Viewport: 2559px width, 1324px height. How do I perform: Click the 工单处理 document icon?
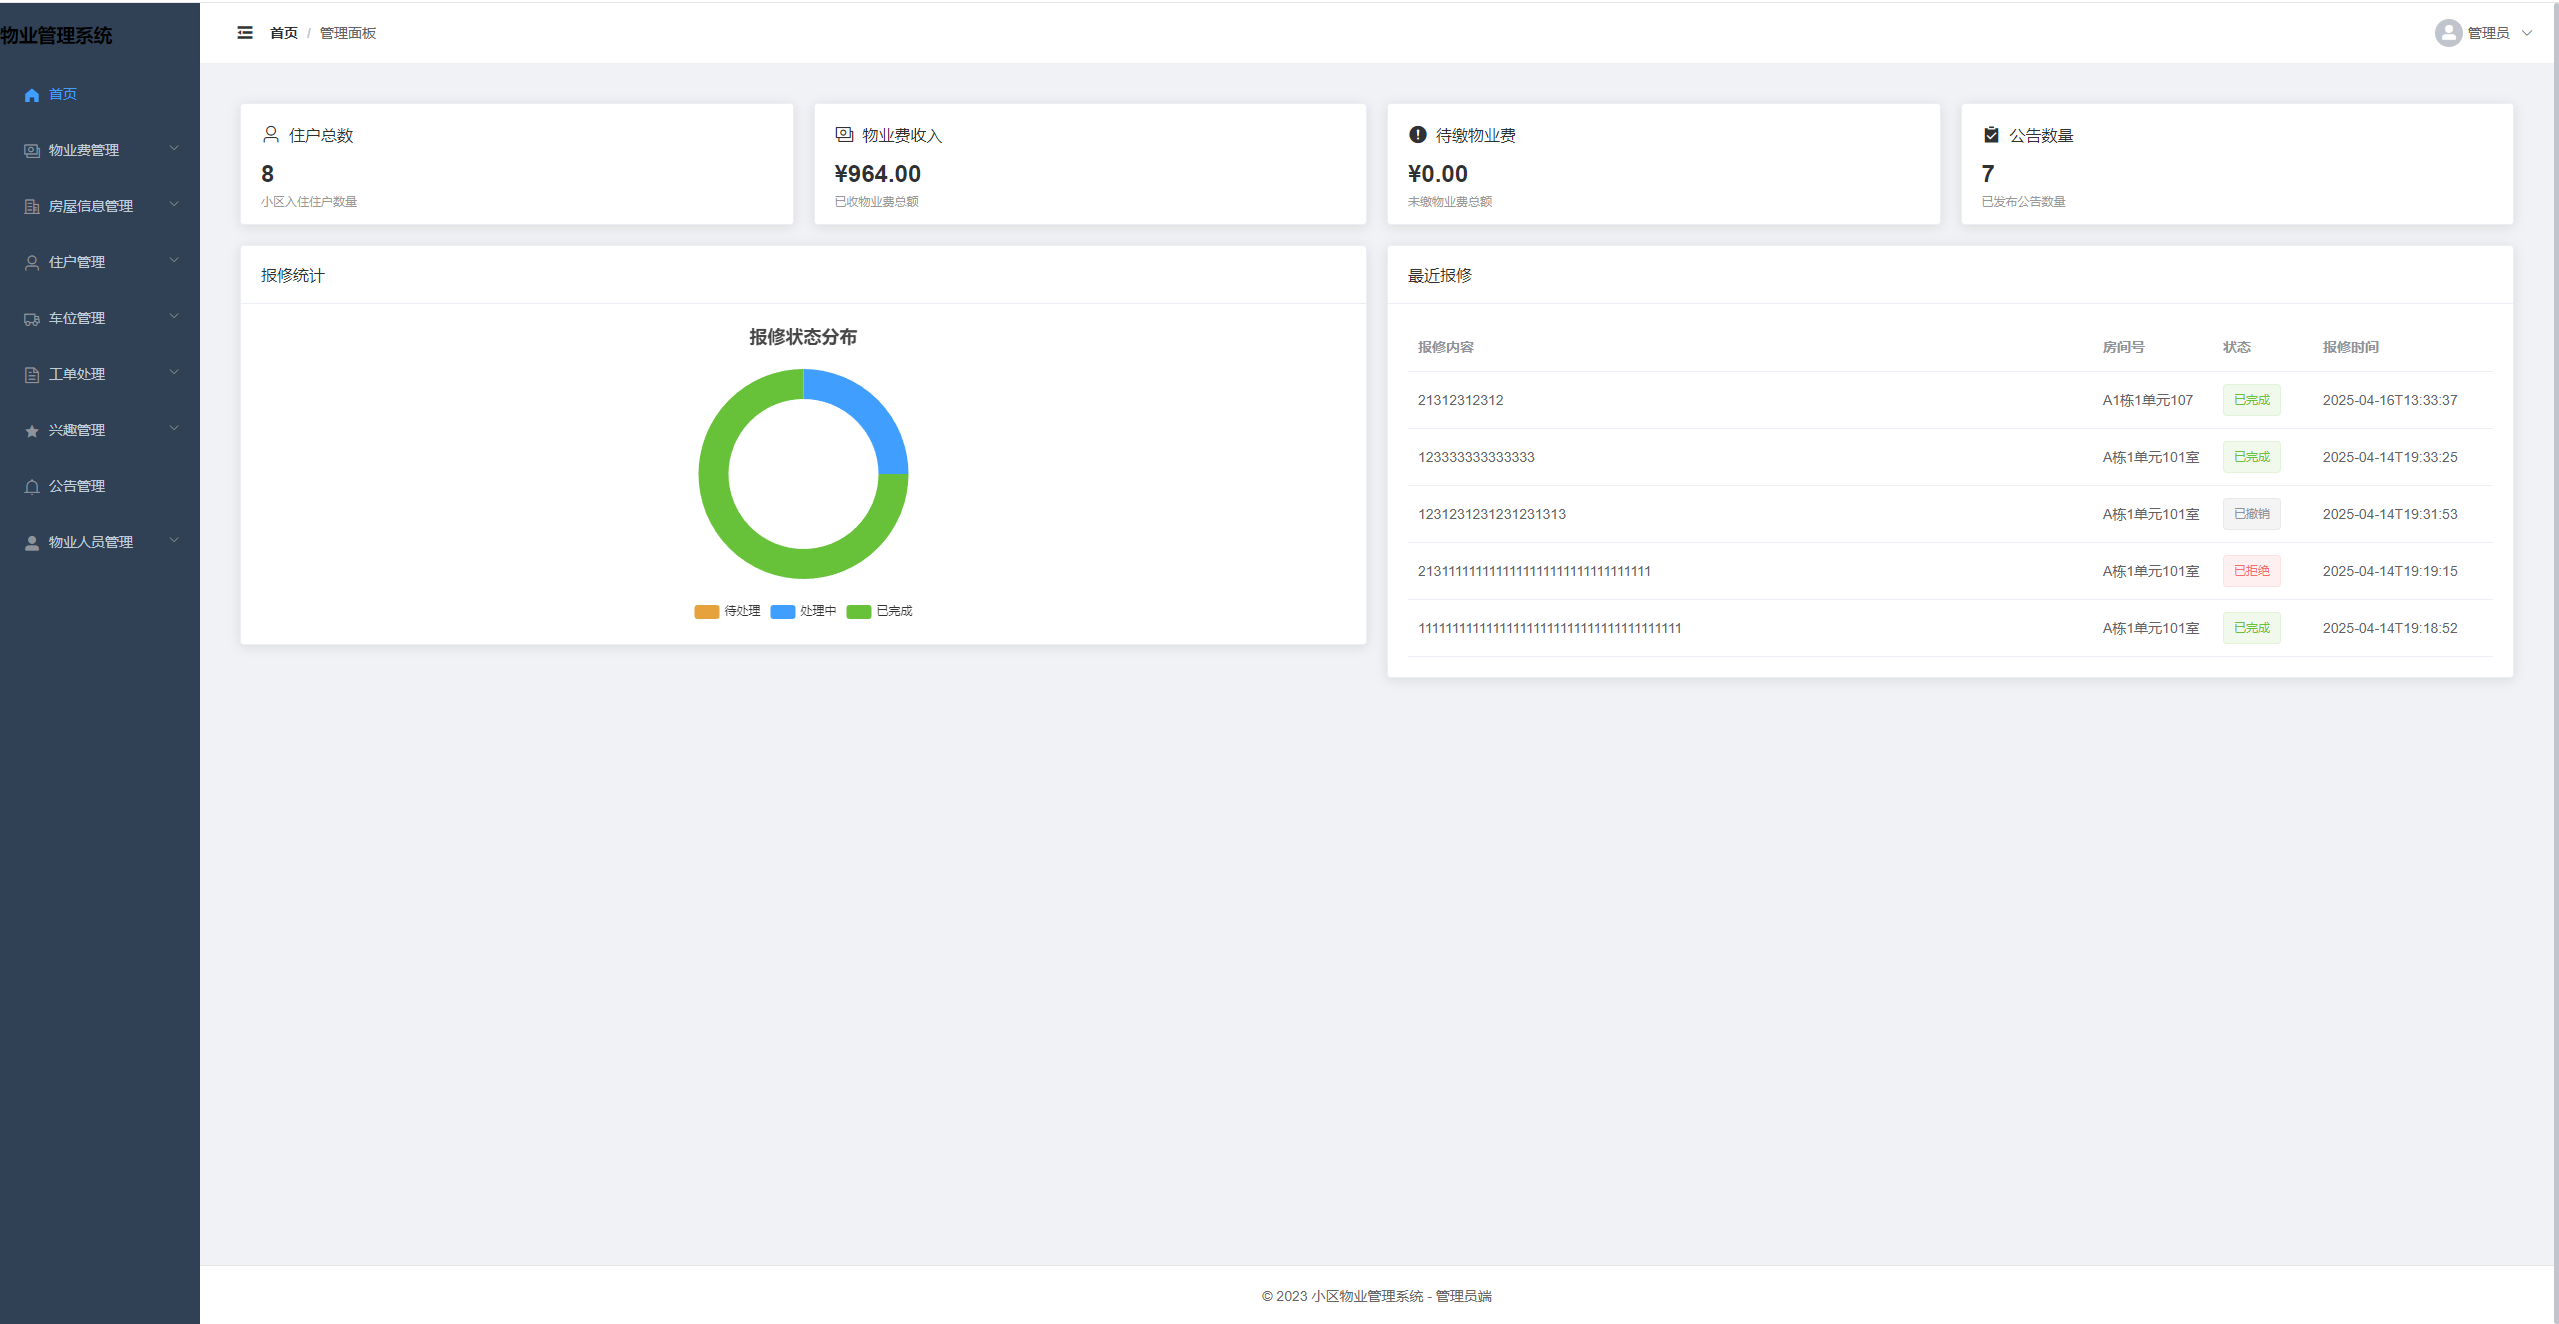(x=32, y=375)
